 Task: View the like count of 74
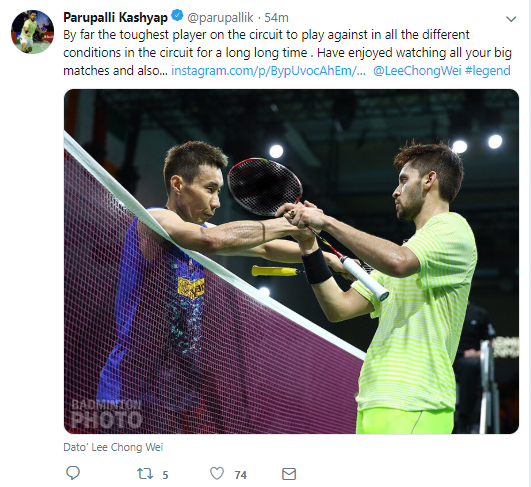[240, 475]
